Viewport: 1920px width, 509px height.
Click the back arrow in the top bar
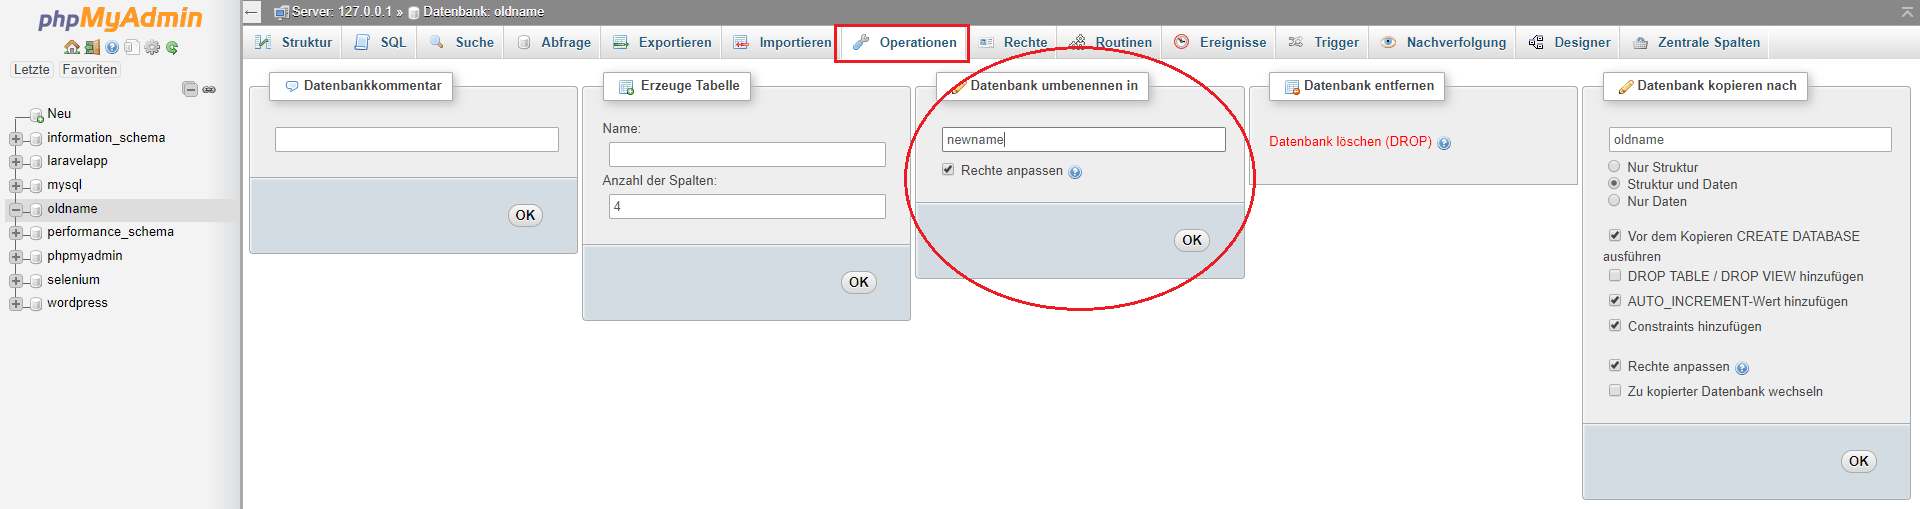click(252, 12)
